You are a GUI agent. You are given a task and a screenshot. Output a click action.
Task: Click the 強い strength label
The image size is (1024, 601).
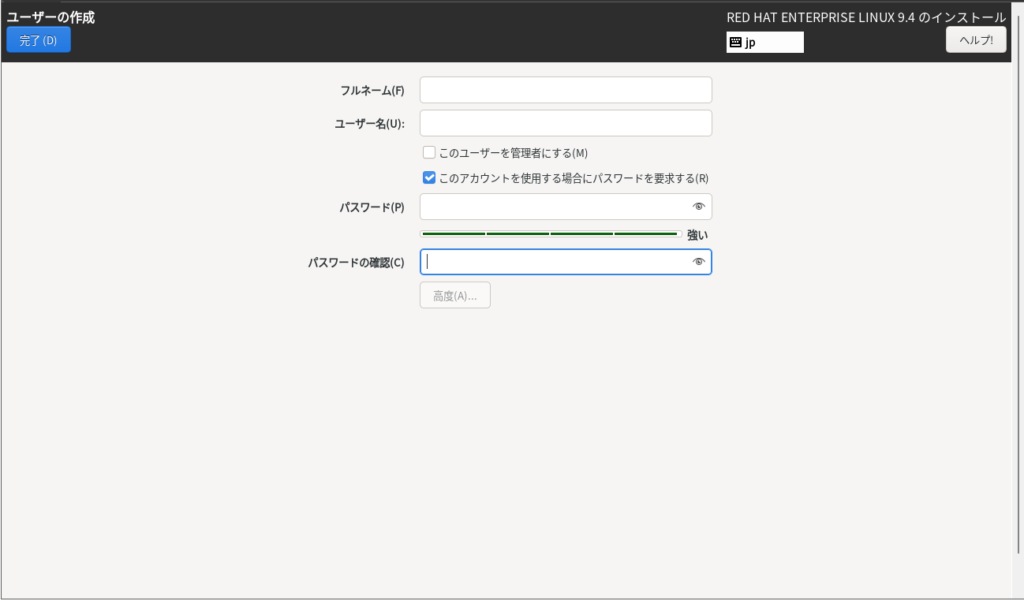point(697,235)
